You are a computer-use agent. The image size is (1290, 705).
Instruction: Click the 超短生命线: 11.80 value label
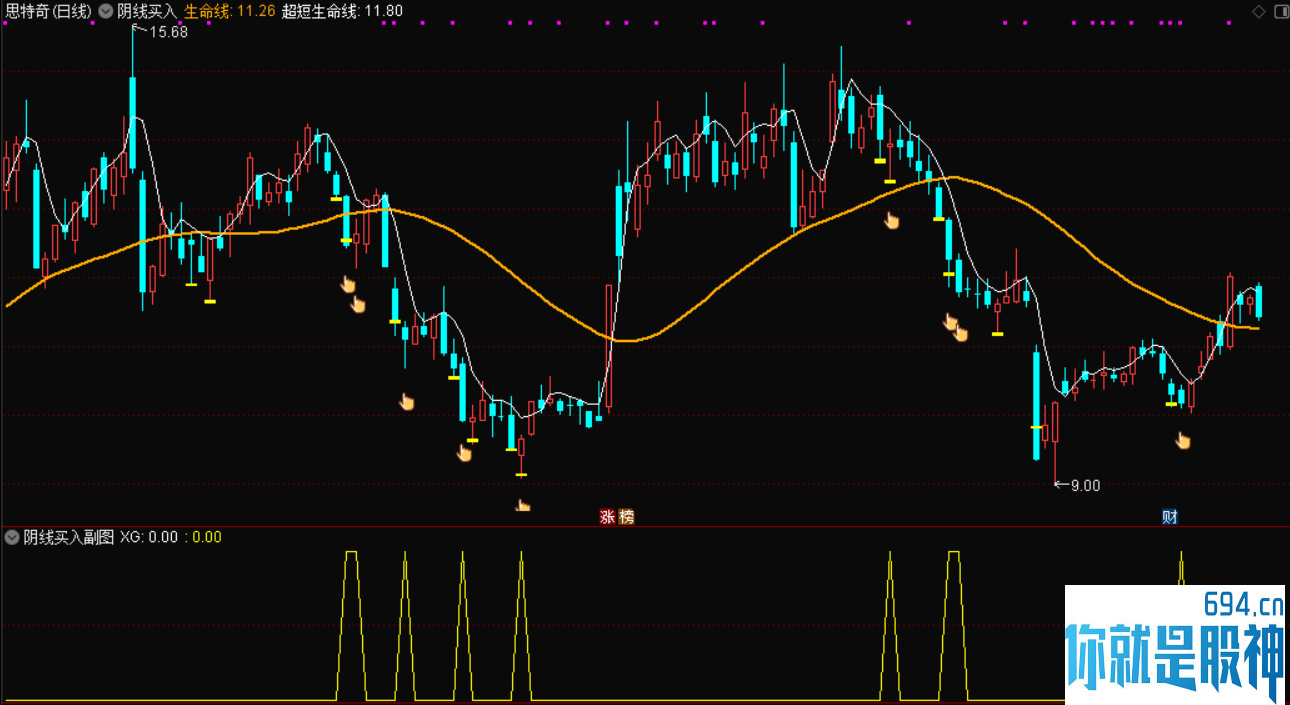tap(343, 12)
